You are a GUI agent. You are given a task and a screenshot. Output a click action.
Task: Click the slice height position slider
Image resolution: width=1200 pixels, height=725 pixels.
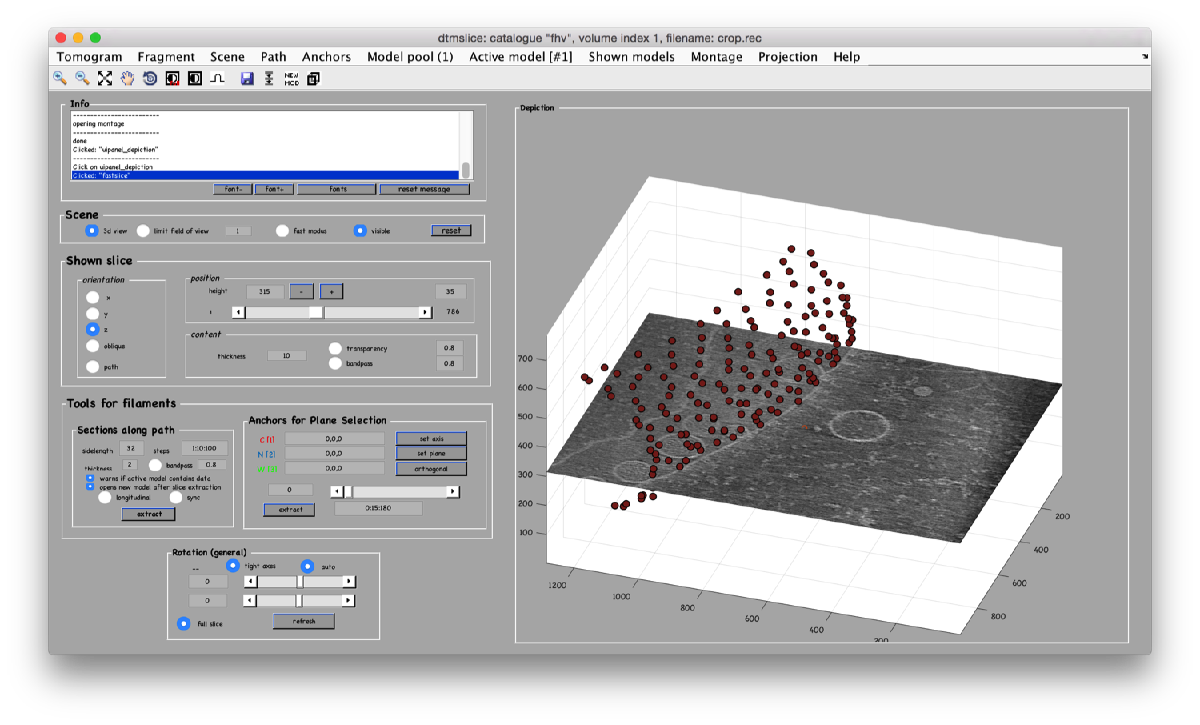coord(332,312)
